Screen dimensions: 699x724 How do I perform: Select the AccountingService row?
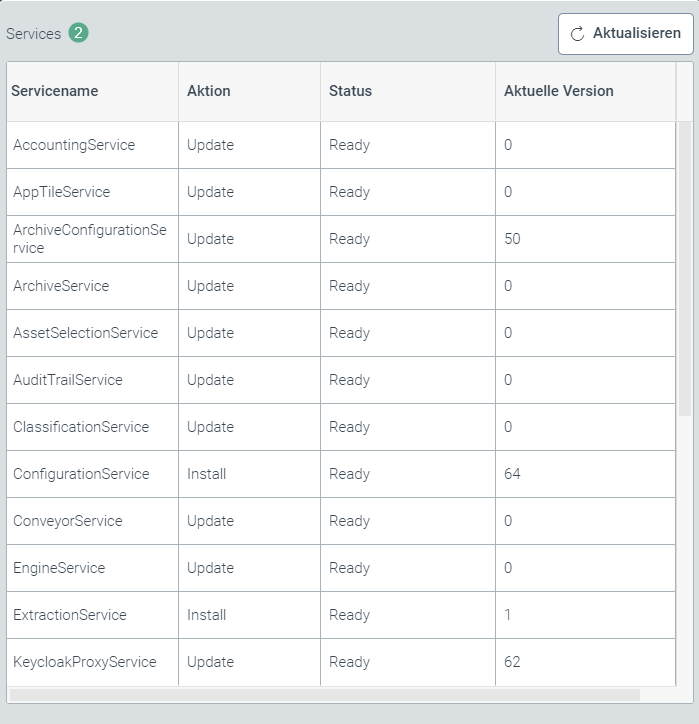(x=74, y=145)
